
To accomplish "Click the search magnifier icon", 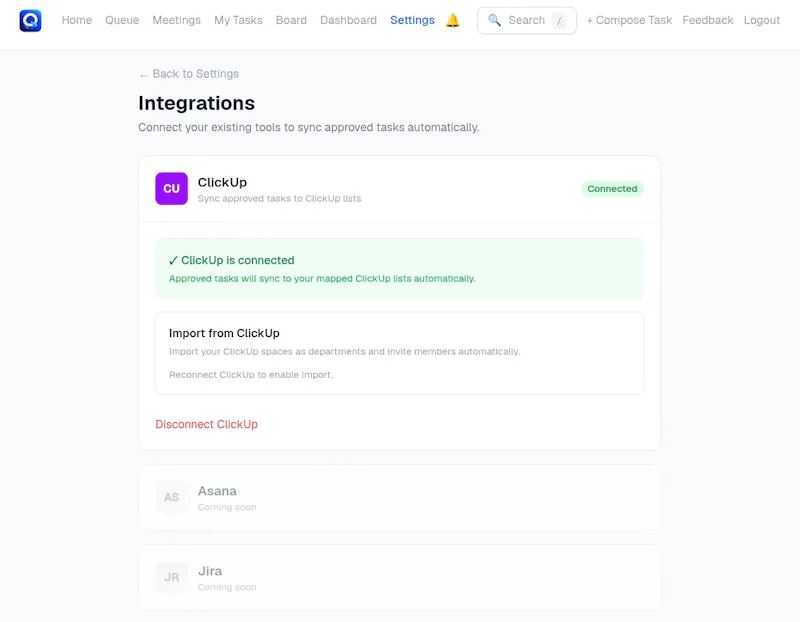I will click(494, 20).
